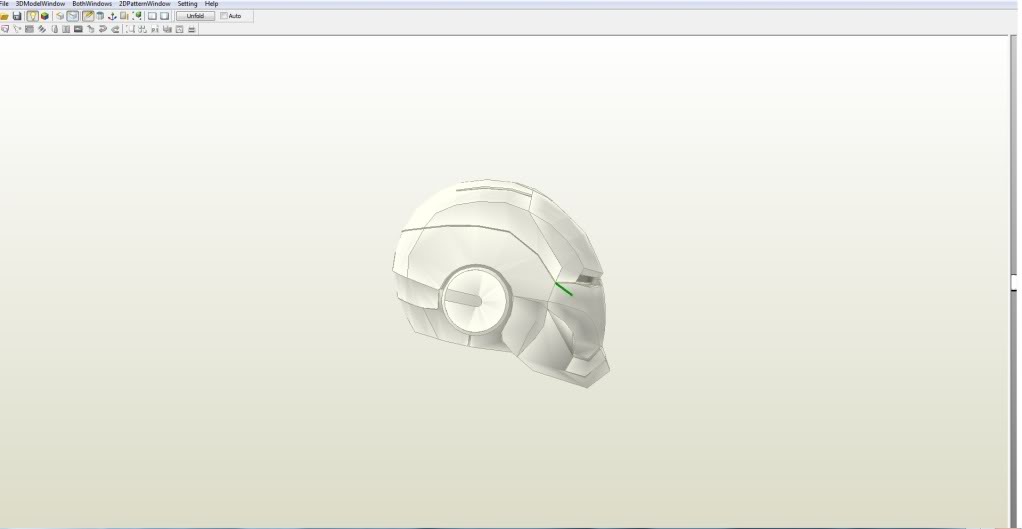
Task: Click the undo curved-arrow icon
Action: coord(103,29)
